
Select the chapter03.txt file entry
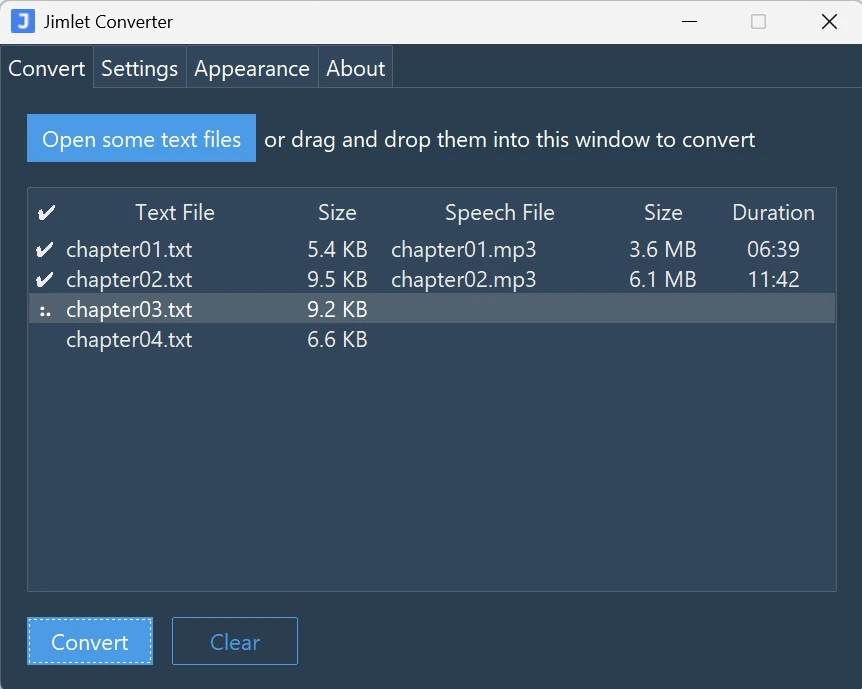click(129, 310)
